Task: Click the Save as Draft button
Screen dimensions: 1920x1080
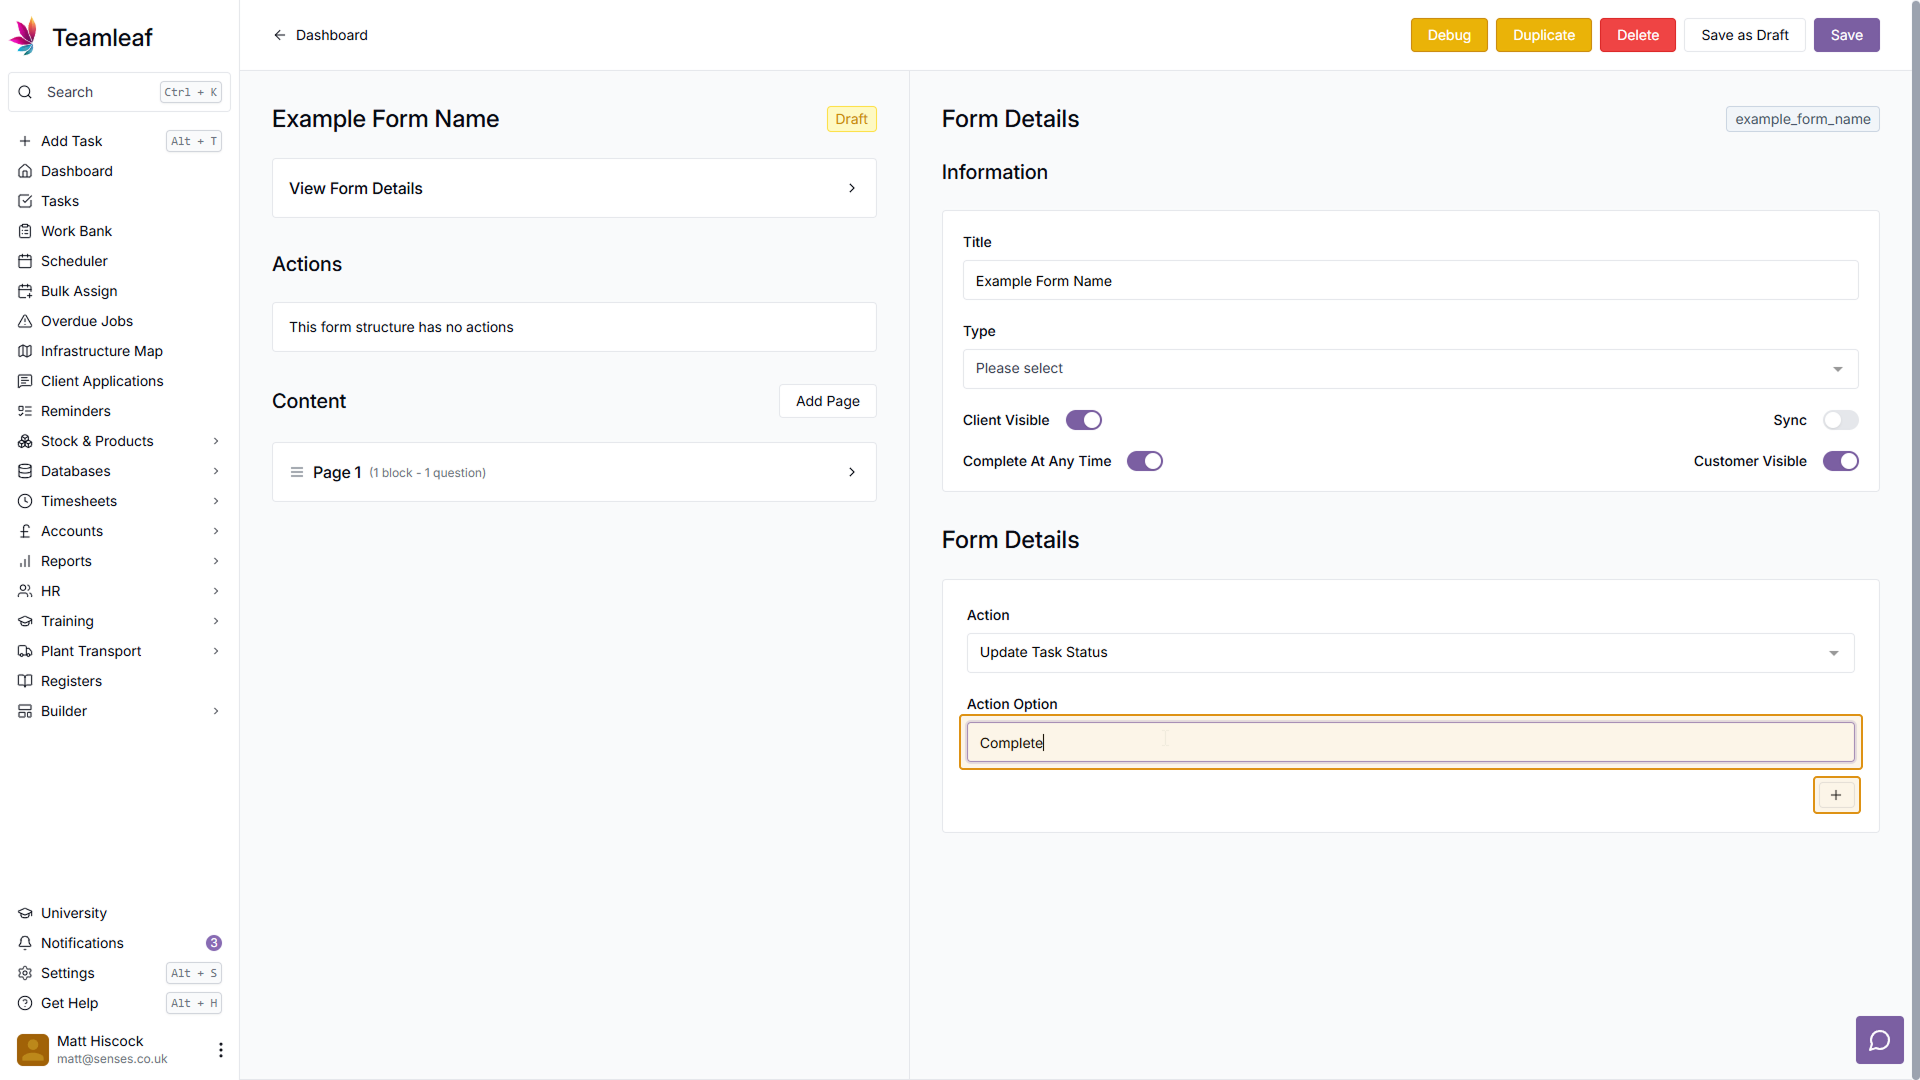Action: point(1744,35)
